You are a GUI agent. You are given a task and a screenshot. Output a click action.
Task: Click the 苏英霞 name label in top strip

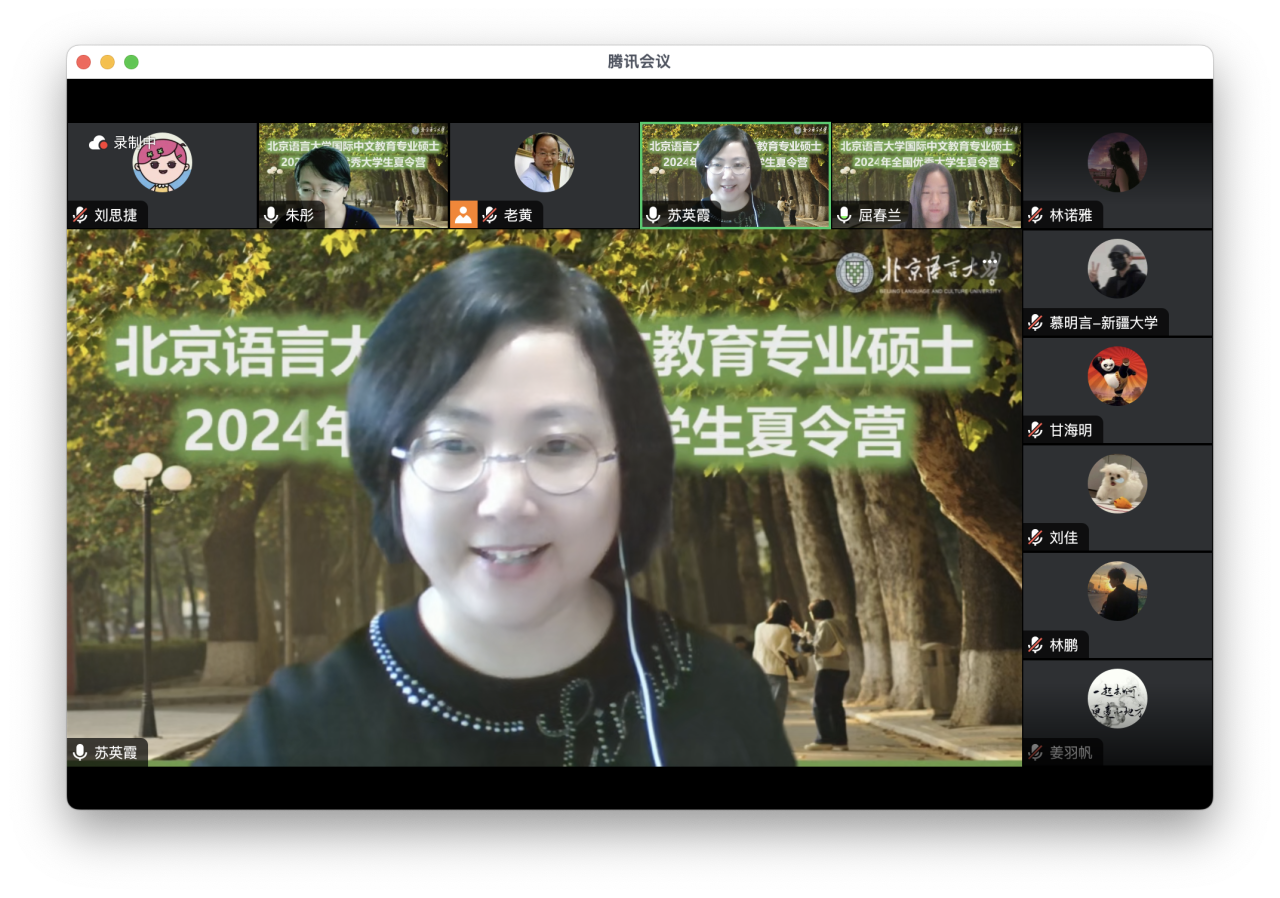689,215
